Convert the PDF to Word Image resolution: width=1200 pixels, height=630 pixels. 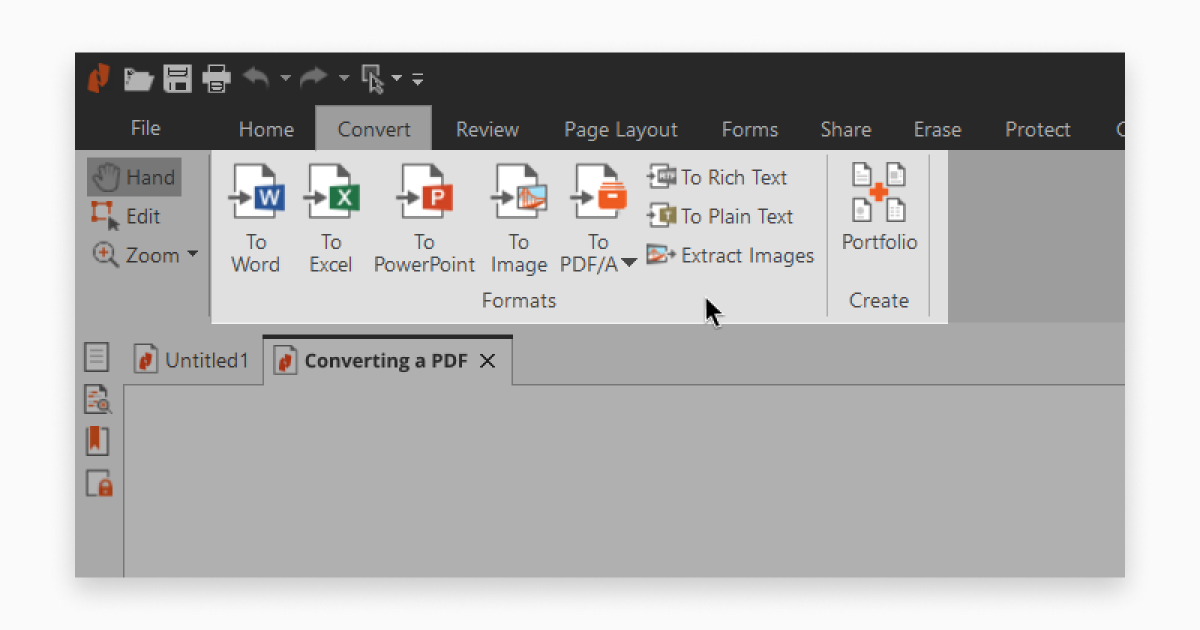coord(256,215)
